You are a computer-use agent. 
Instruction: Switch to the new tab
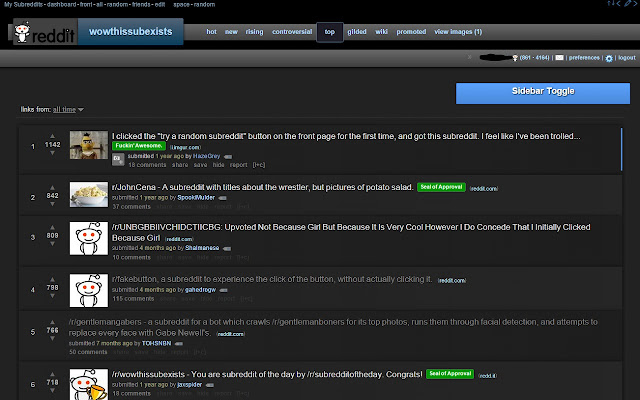pos(231,32)
